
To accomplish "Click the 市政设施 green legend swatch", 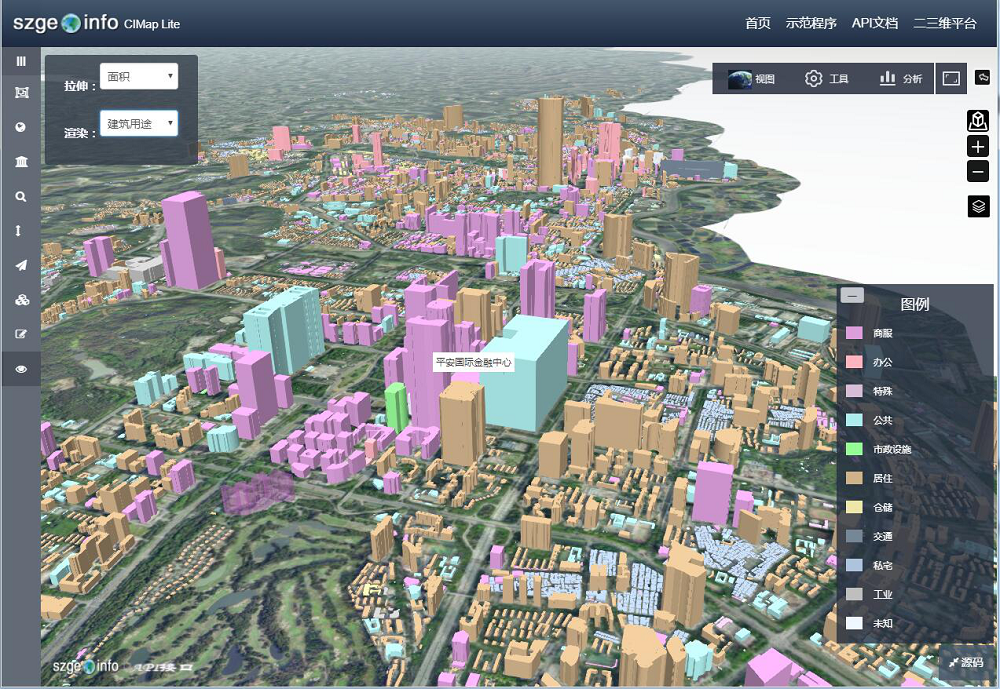I will click(x=854, y=449).
